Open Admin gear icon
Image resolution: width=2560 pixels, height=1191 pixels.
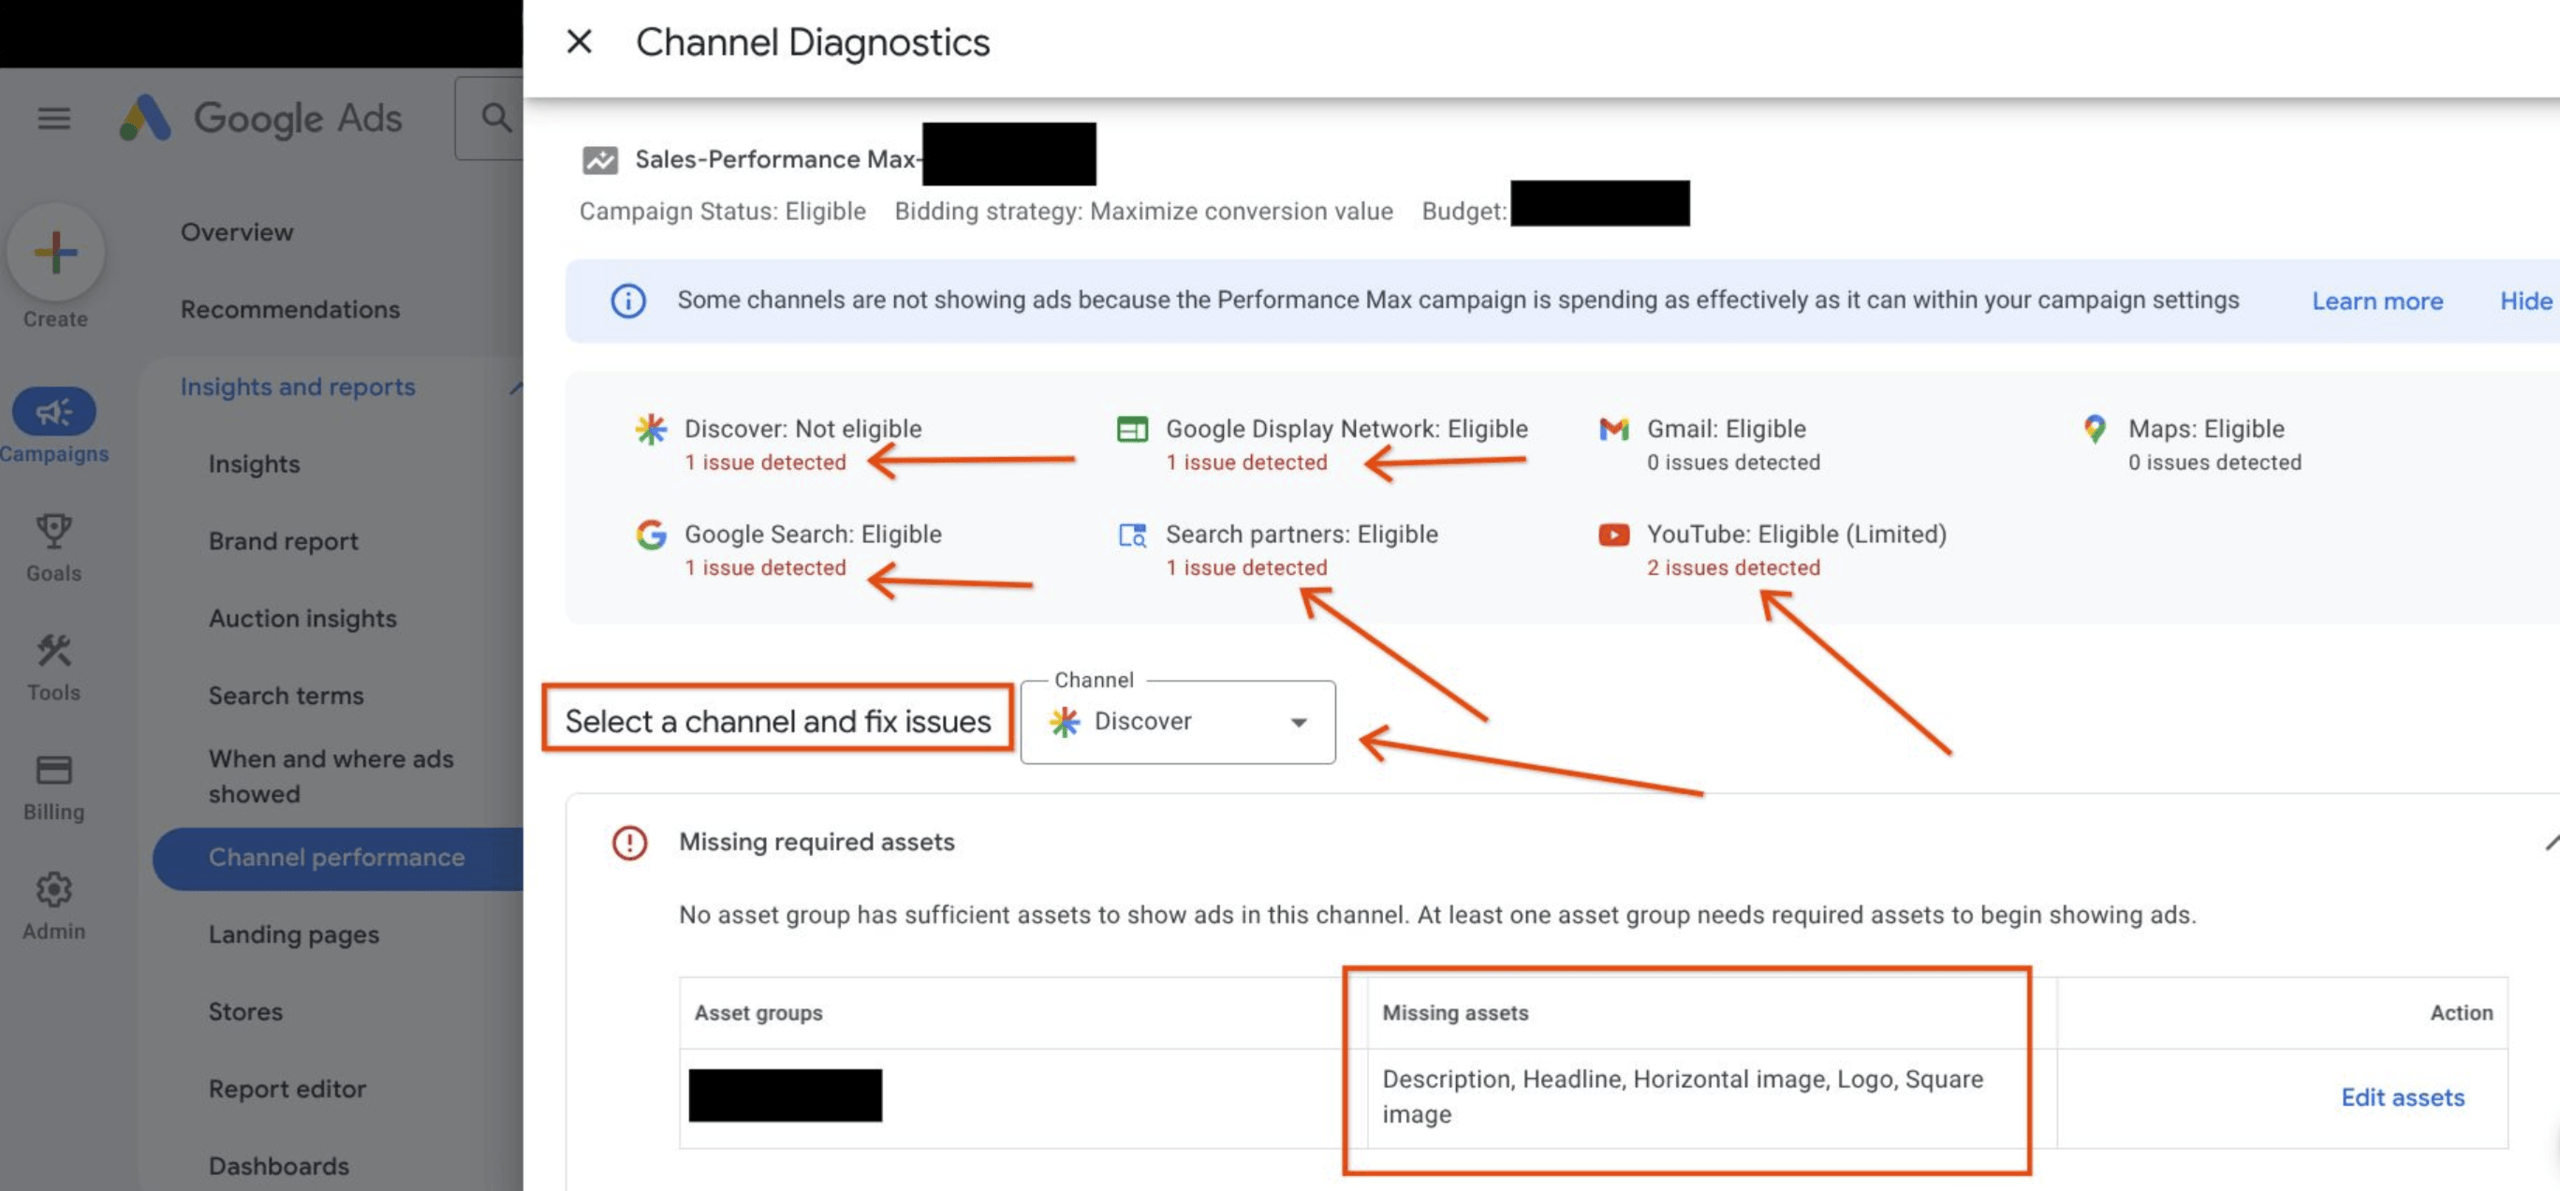pyautogui.click(x=54, y=889)
